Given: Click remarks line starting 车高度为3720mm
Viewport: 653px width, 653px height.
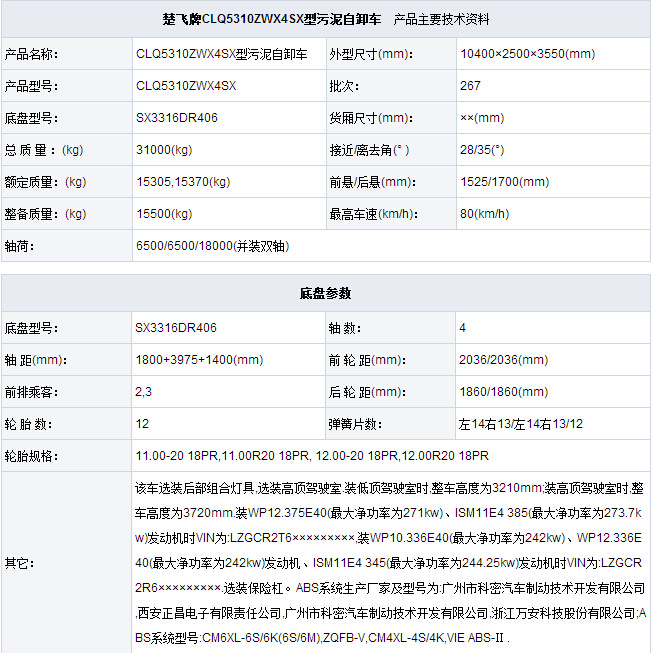Looking at the screenshot, I should tap(388, 513).
